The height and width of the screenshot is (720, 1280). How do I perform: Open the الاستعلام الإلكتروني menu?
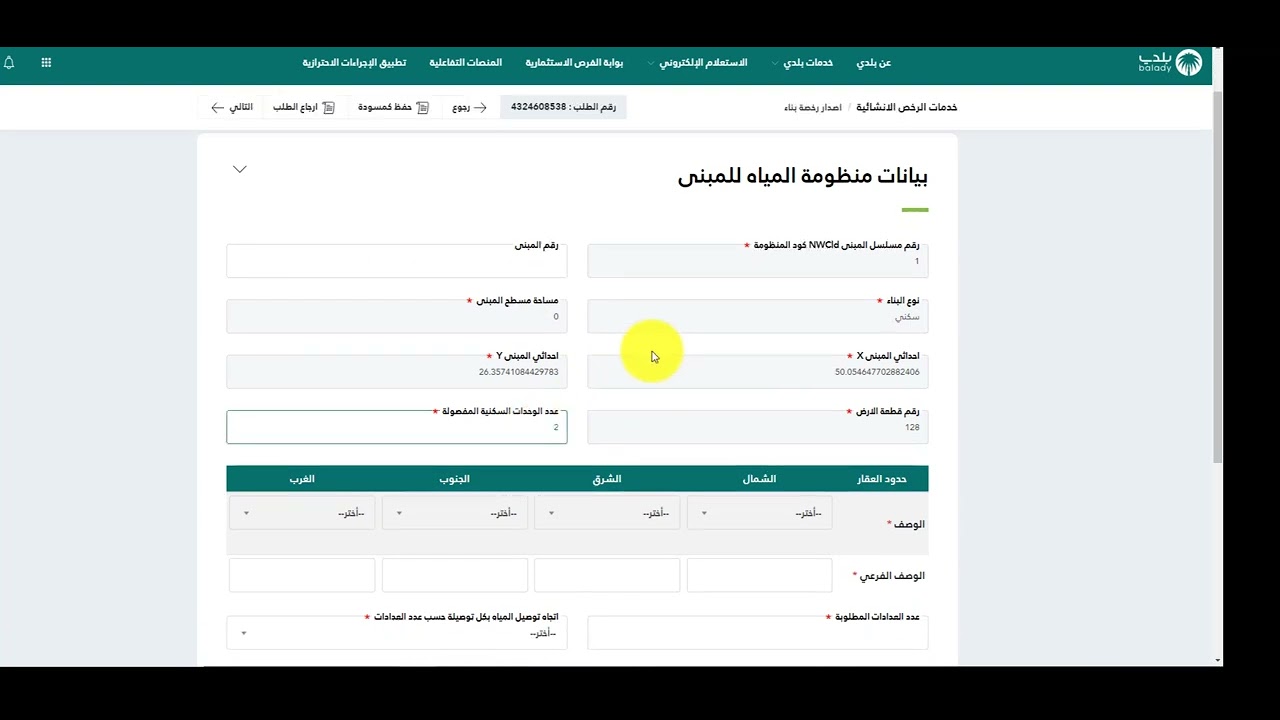tap(702, 63)
